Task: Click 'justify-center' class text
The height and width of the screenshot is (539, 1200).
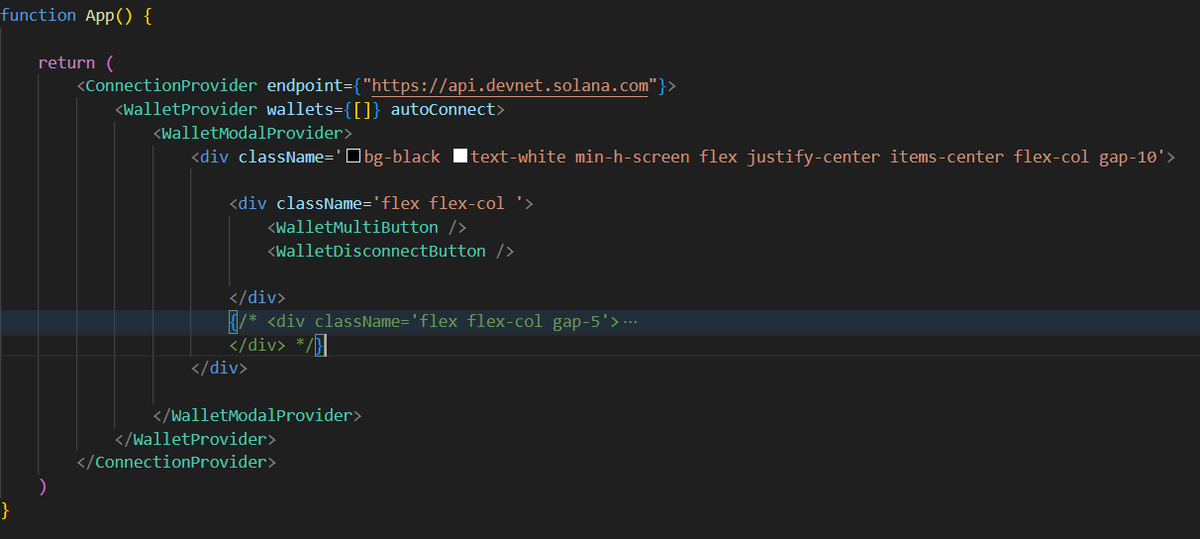Action: pyautogui.click(x=813, y=157)
